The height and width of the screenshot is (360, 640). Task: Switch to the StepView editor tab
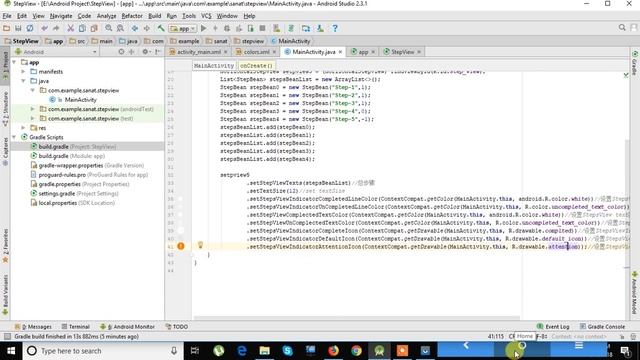pyautogui.click(x=402, y=52)
